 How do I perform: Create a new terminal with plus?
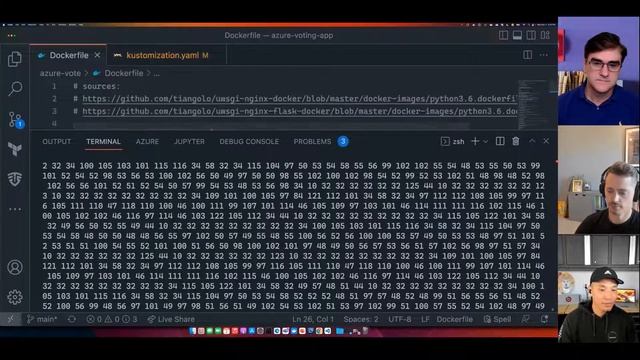click(x=475, y=141)
